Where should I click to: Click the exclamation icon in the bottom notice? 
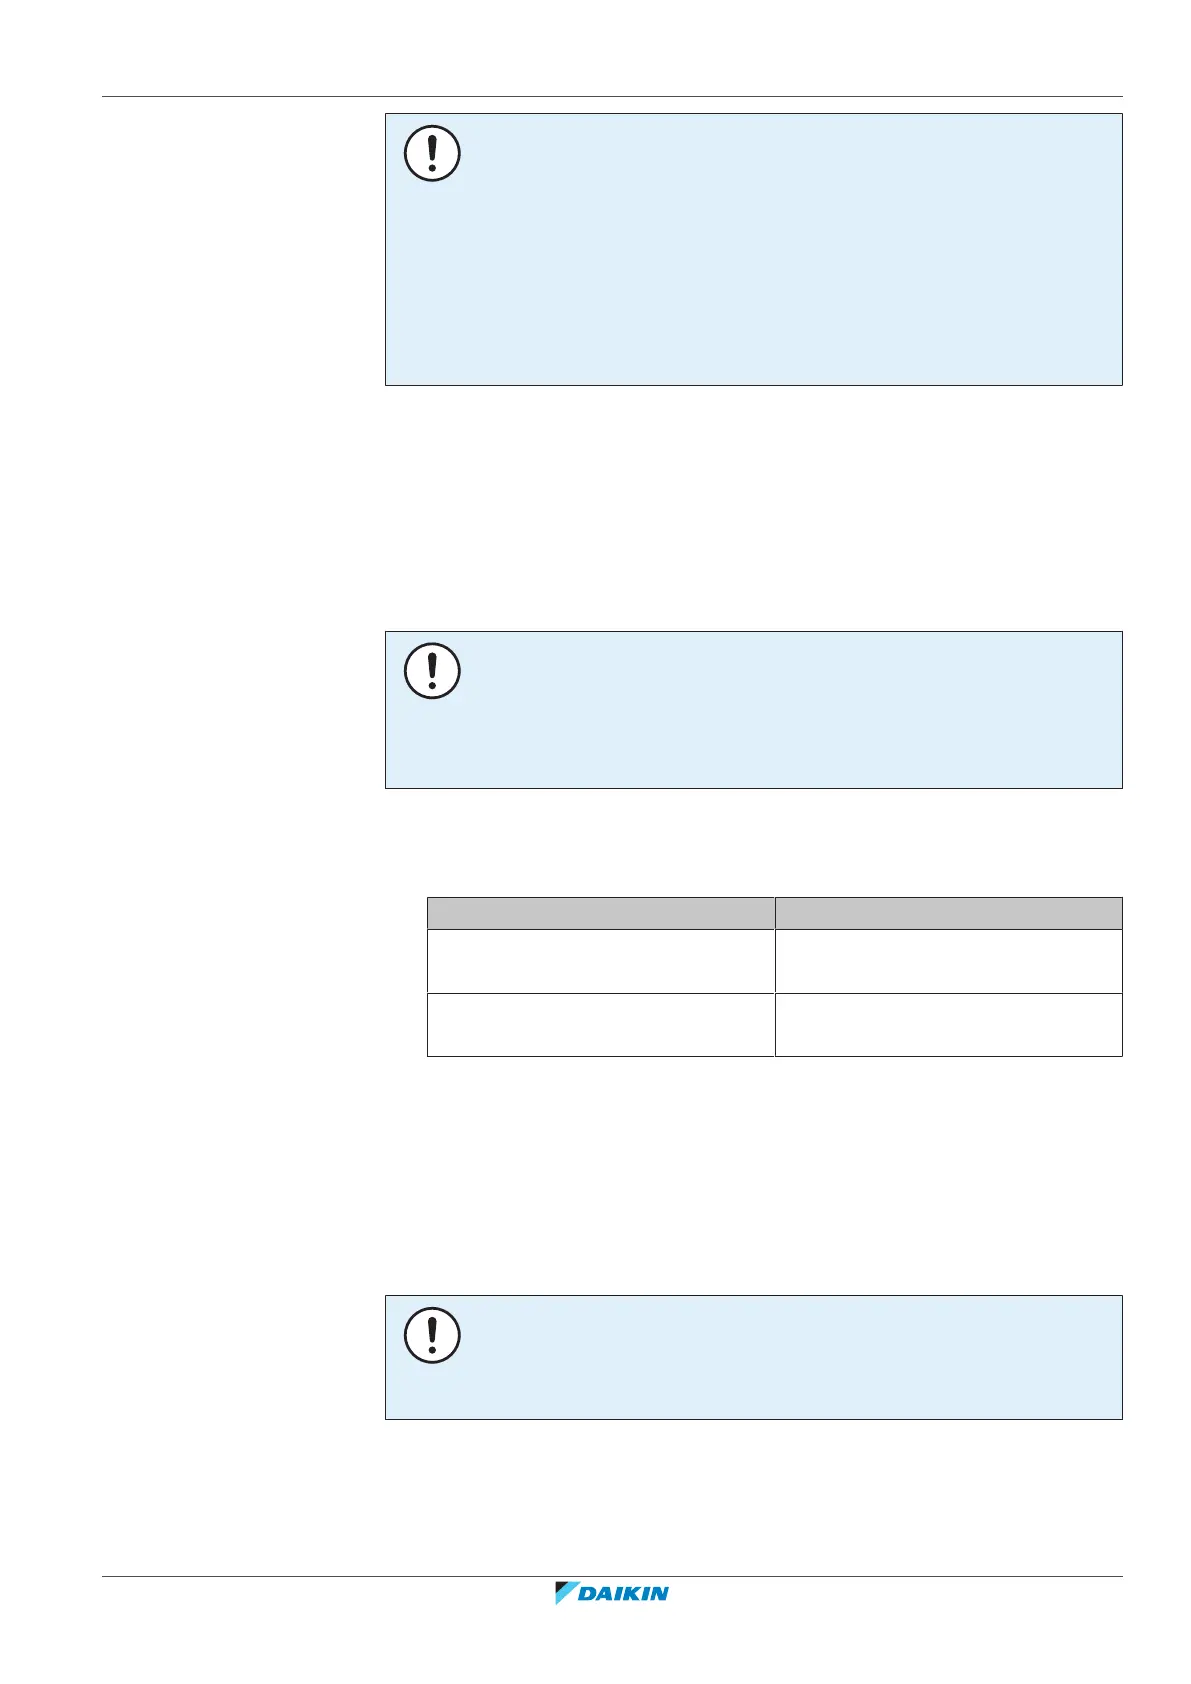[432, 1335]
